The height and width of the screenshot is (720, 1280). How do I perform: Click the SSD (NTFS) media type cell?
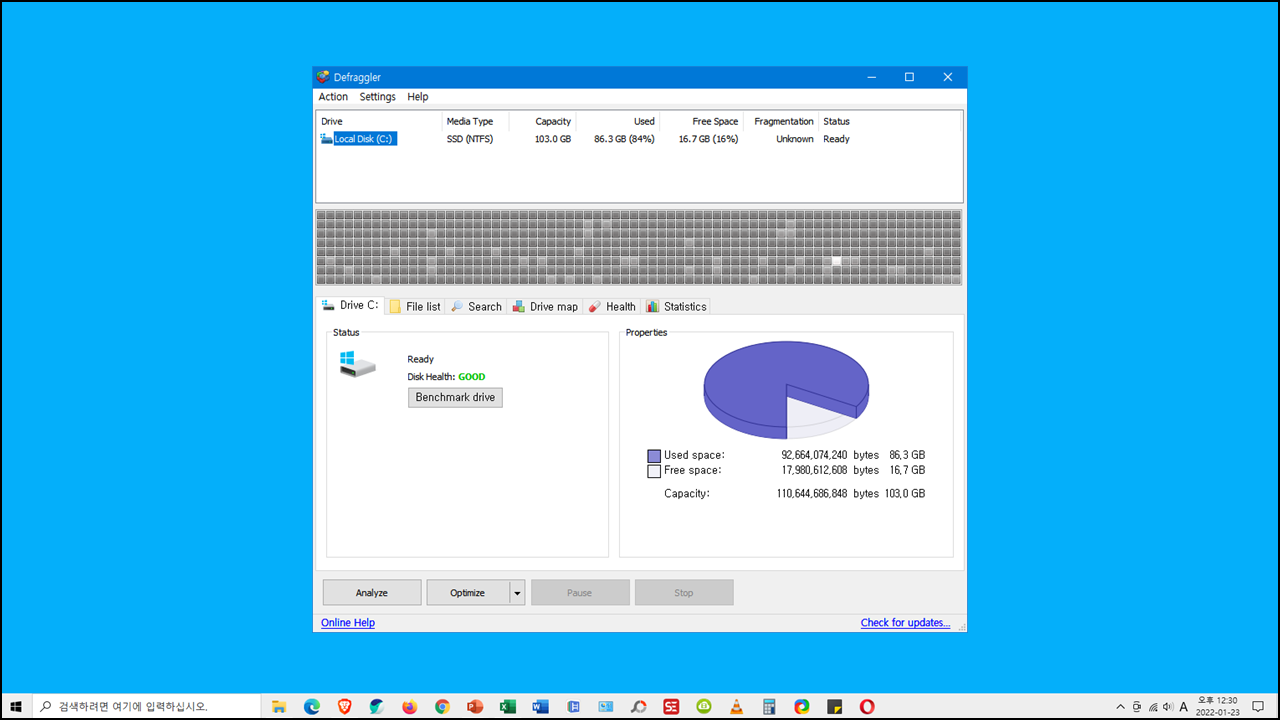coord(470,139)
